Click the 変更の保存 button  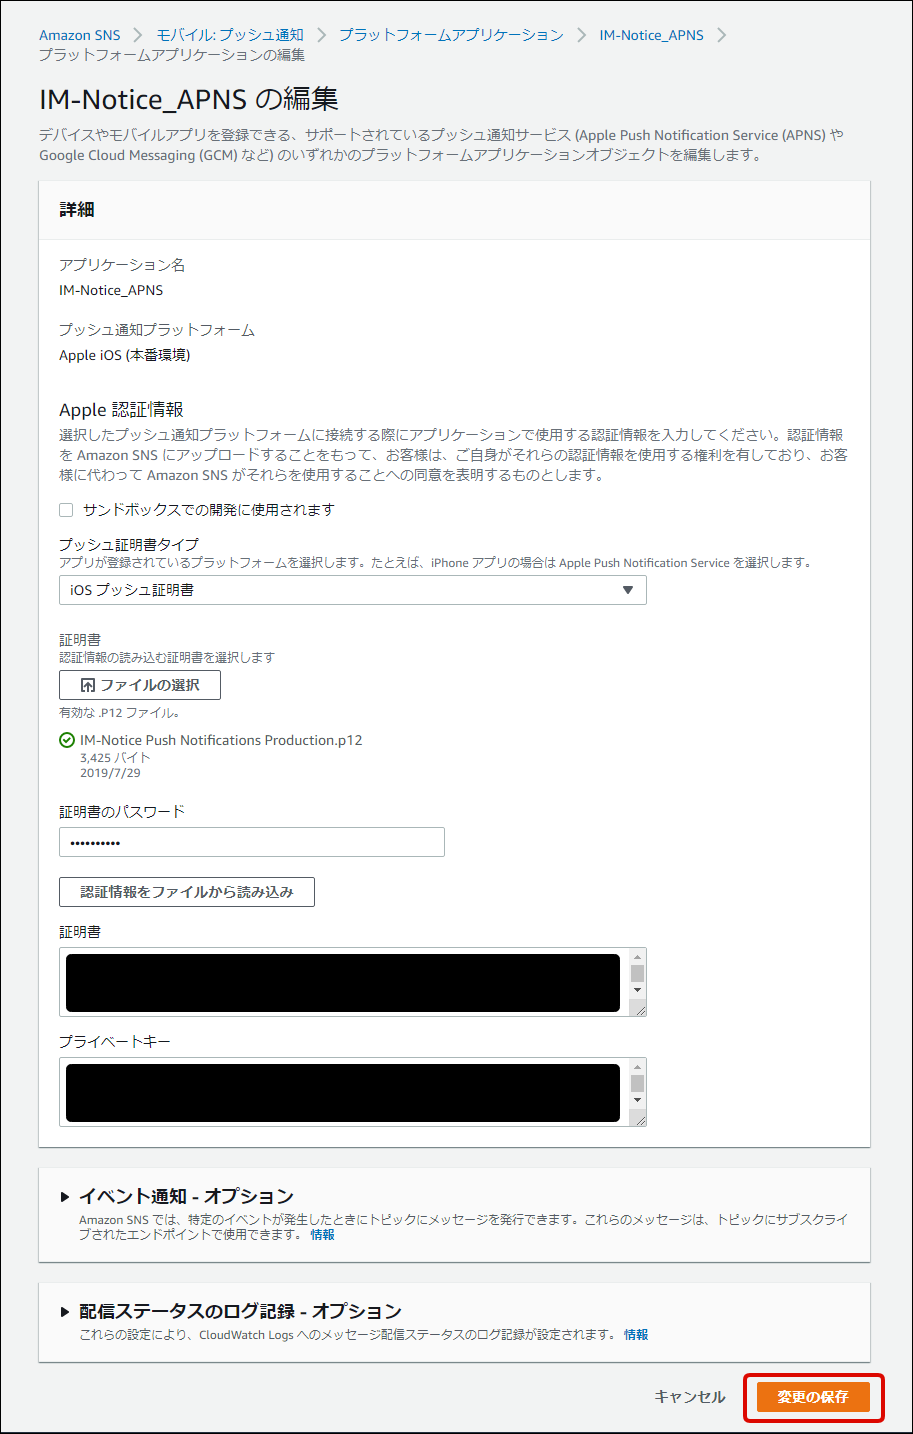click(813, 1397)
